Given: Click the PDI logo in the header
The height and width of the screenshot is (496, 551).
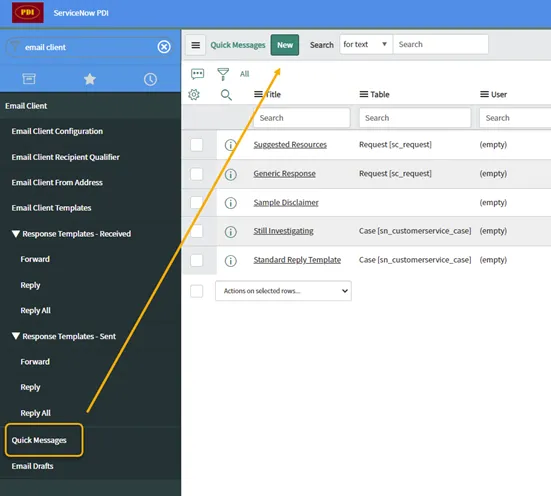Looking at the screenshot, I should [28, 13].
